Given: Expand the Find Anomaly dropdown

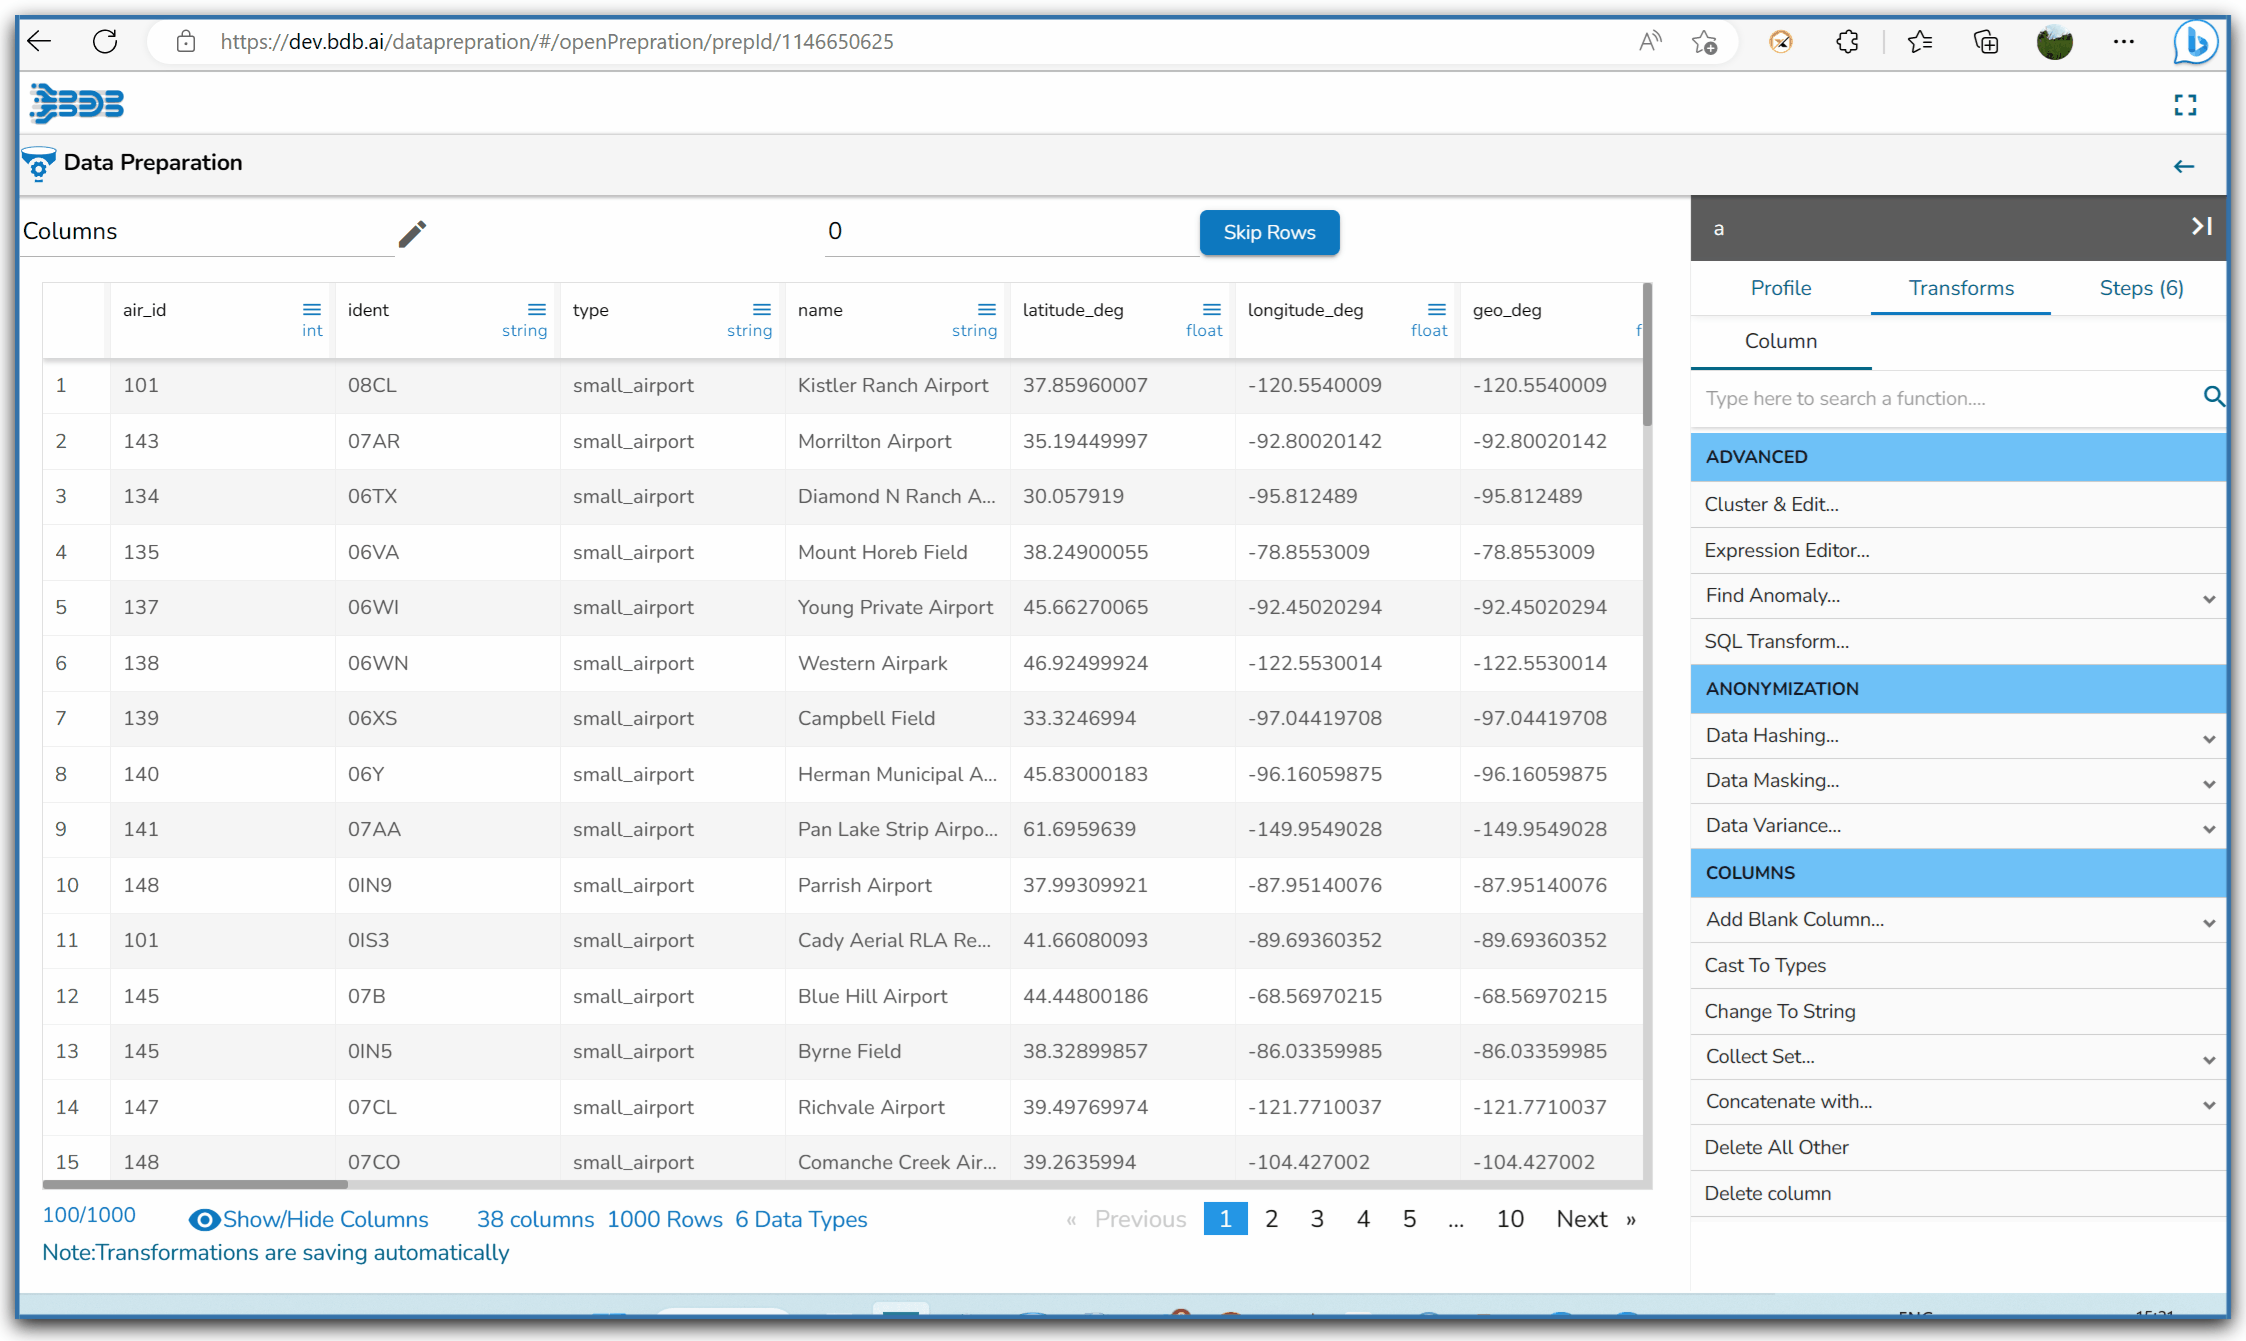Looking at the screenshot, I should [2209, 598].
